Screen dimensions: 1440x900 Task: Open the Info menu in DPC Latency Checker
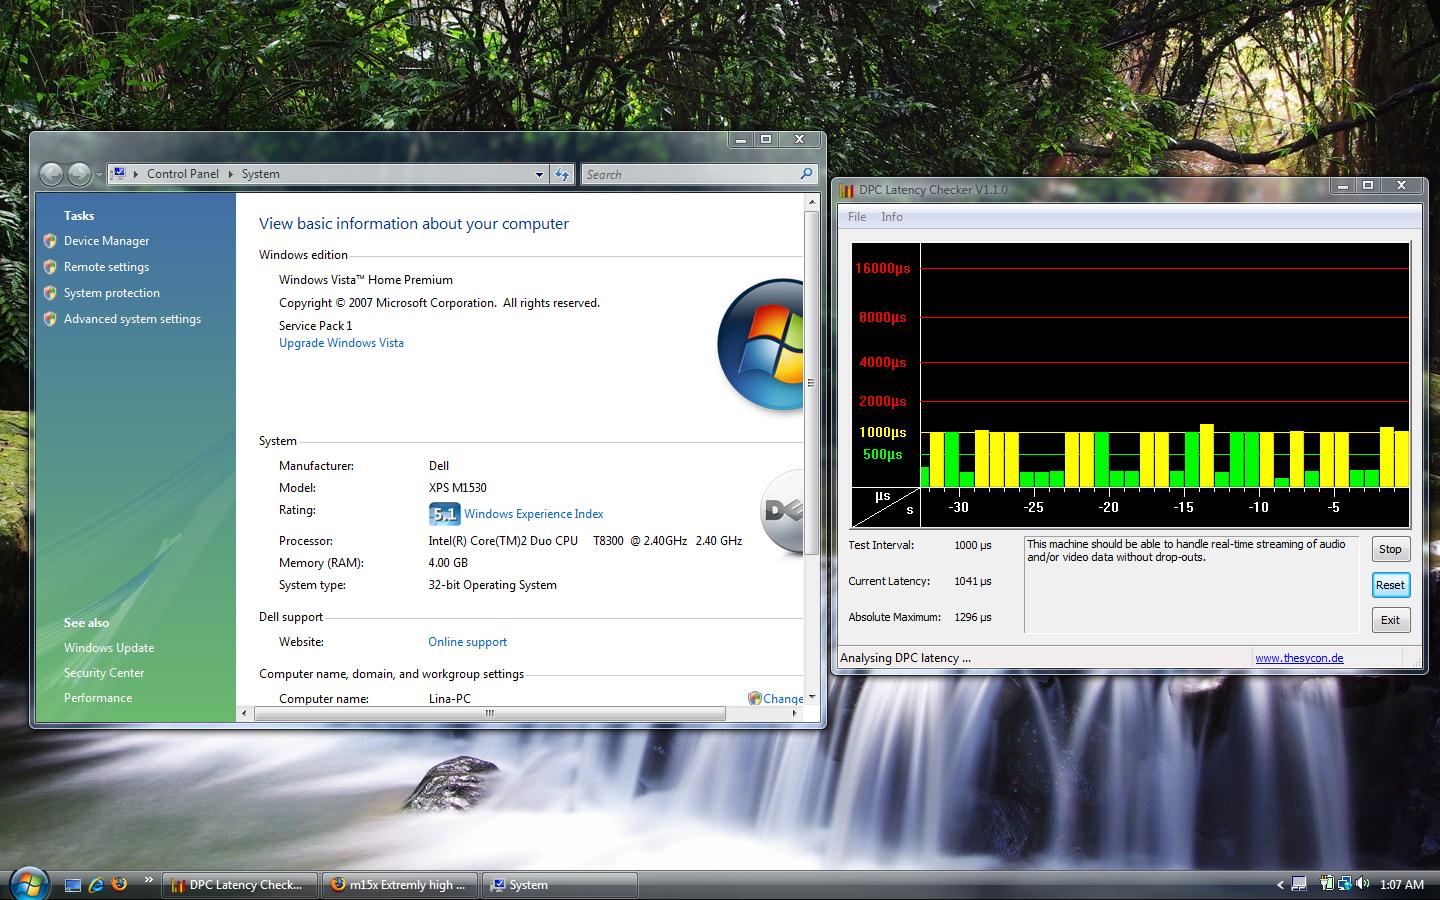pyautogui.click(x=892, y=217)
